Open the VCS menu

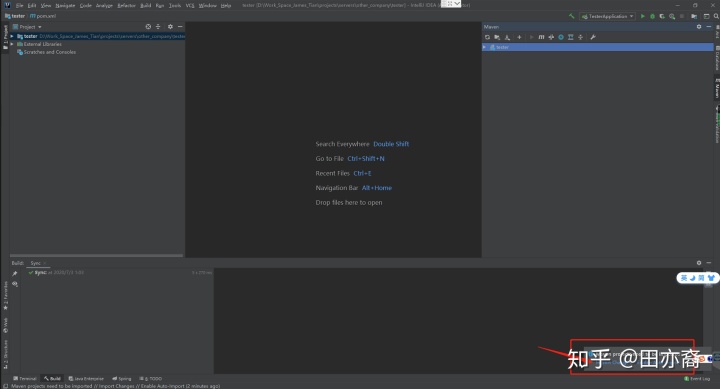click(190, 6)
